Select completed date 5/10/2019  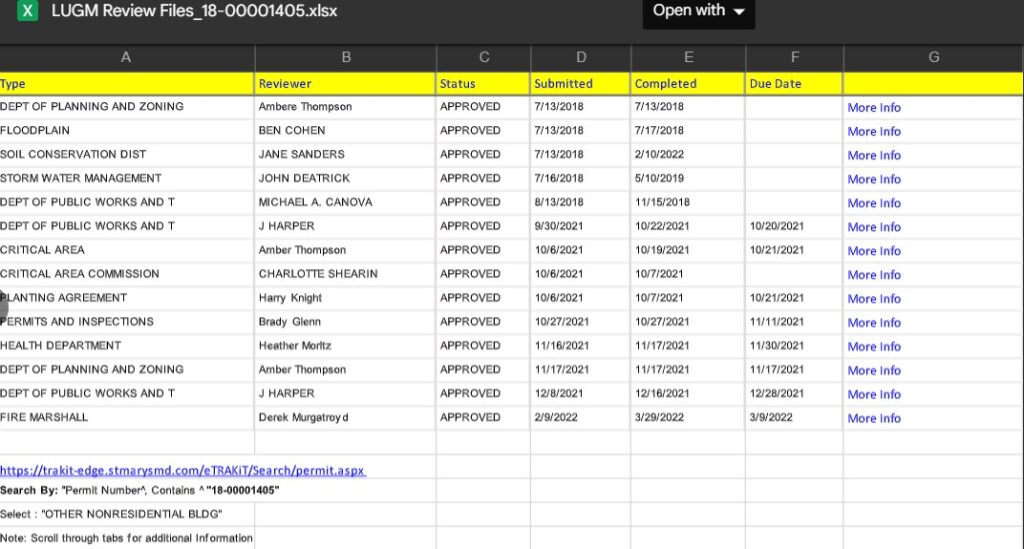point(688,178)
